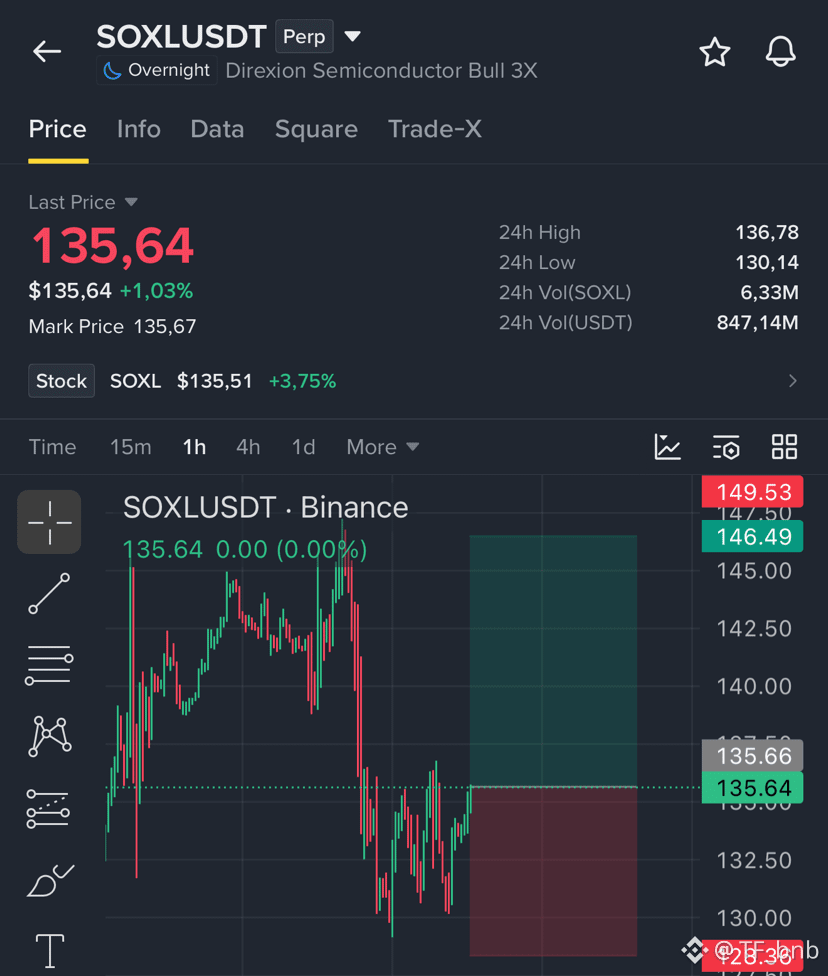Click the 149.53 red price axis label

coord(753,492)
